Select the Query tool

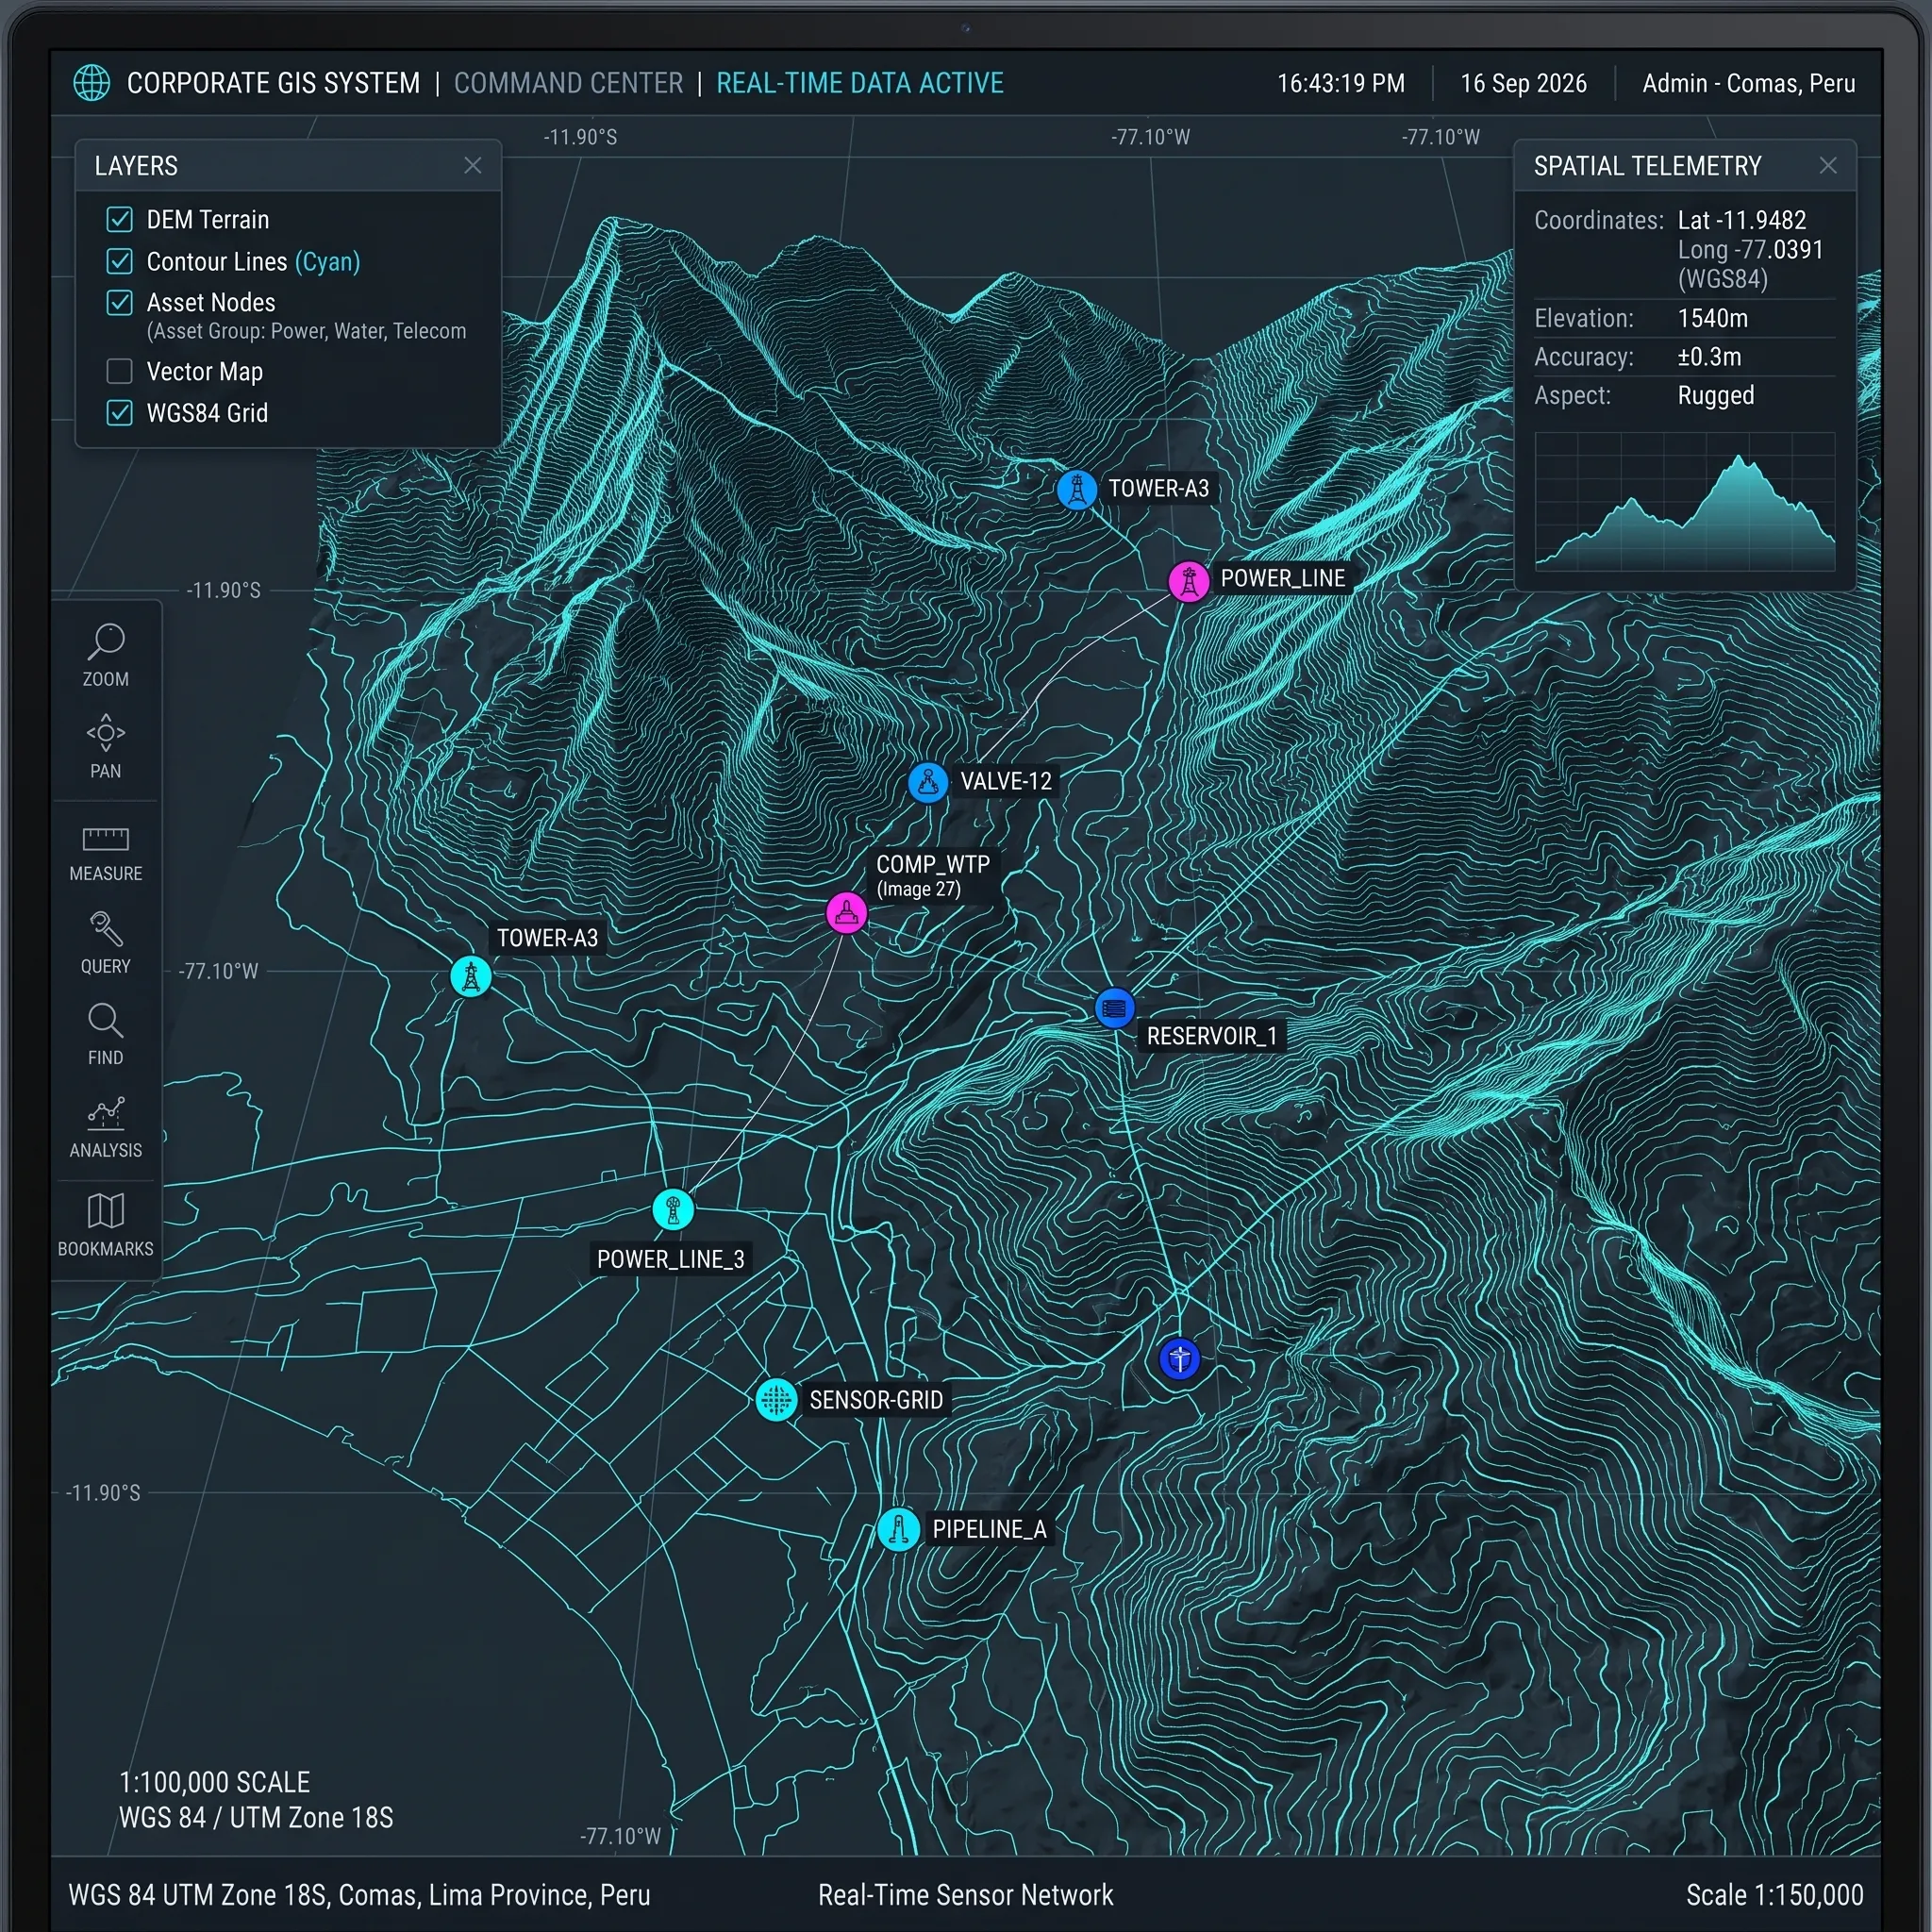click(x=105, y=942)
